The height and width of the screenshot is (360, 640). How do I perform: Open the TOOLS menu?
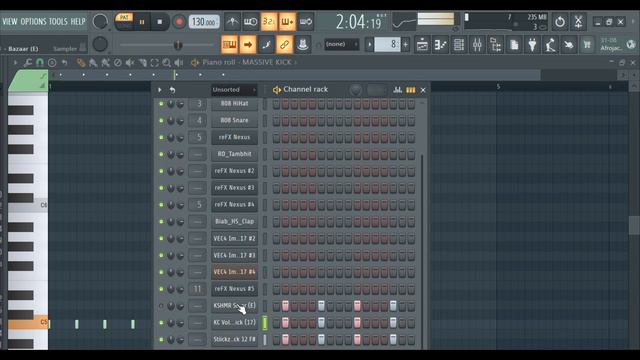coord(58,22)
